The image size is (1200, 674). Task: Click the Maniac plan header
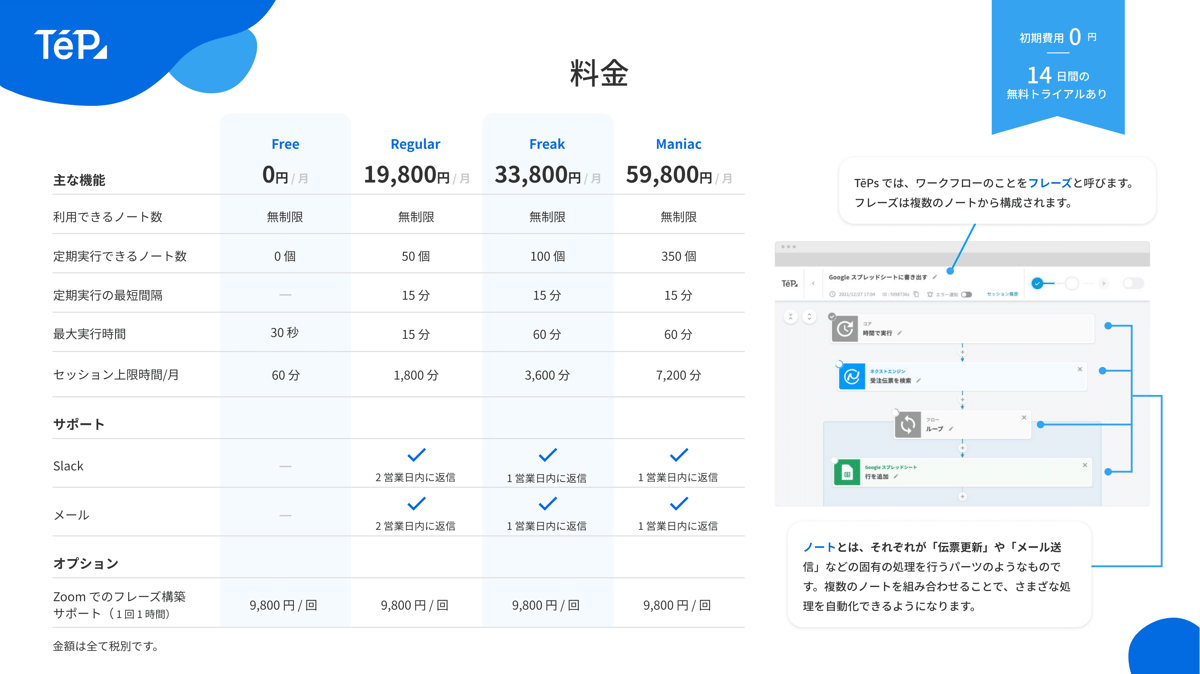coord(678,144)
